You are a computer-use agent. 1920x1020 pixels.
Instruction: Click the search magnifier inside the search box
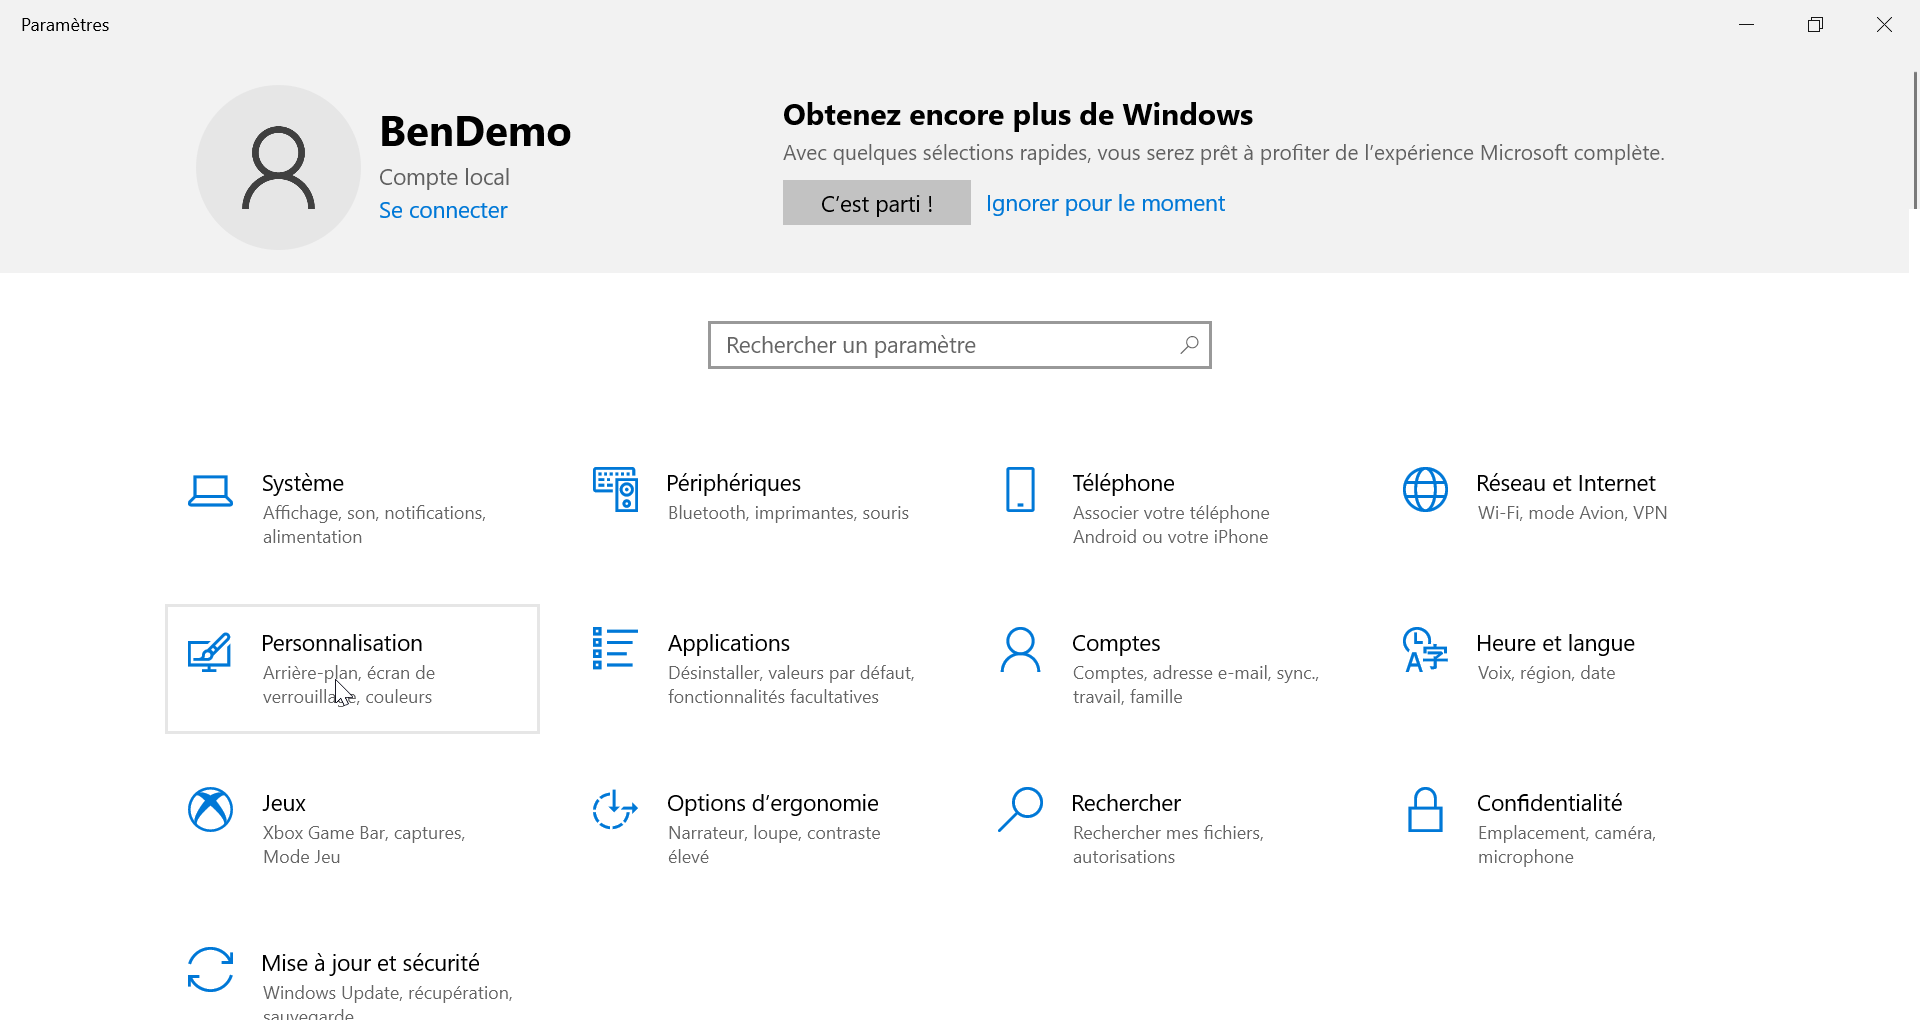tap(1189, 345)
